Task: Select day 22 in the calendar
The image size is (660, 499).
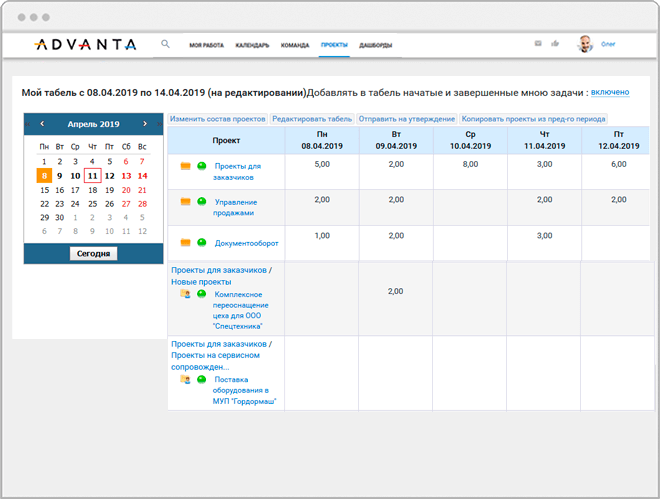Action: (45, 204)
